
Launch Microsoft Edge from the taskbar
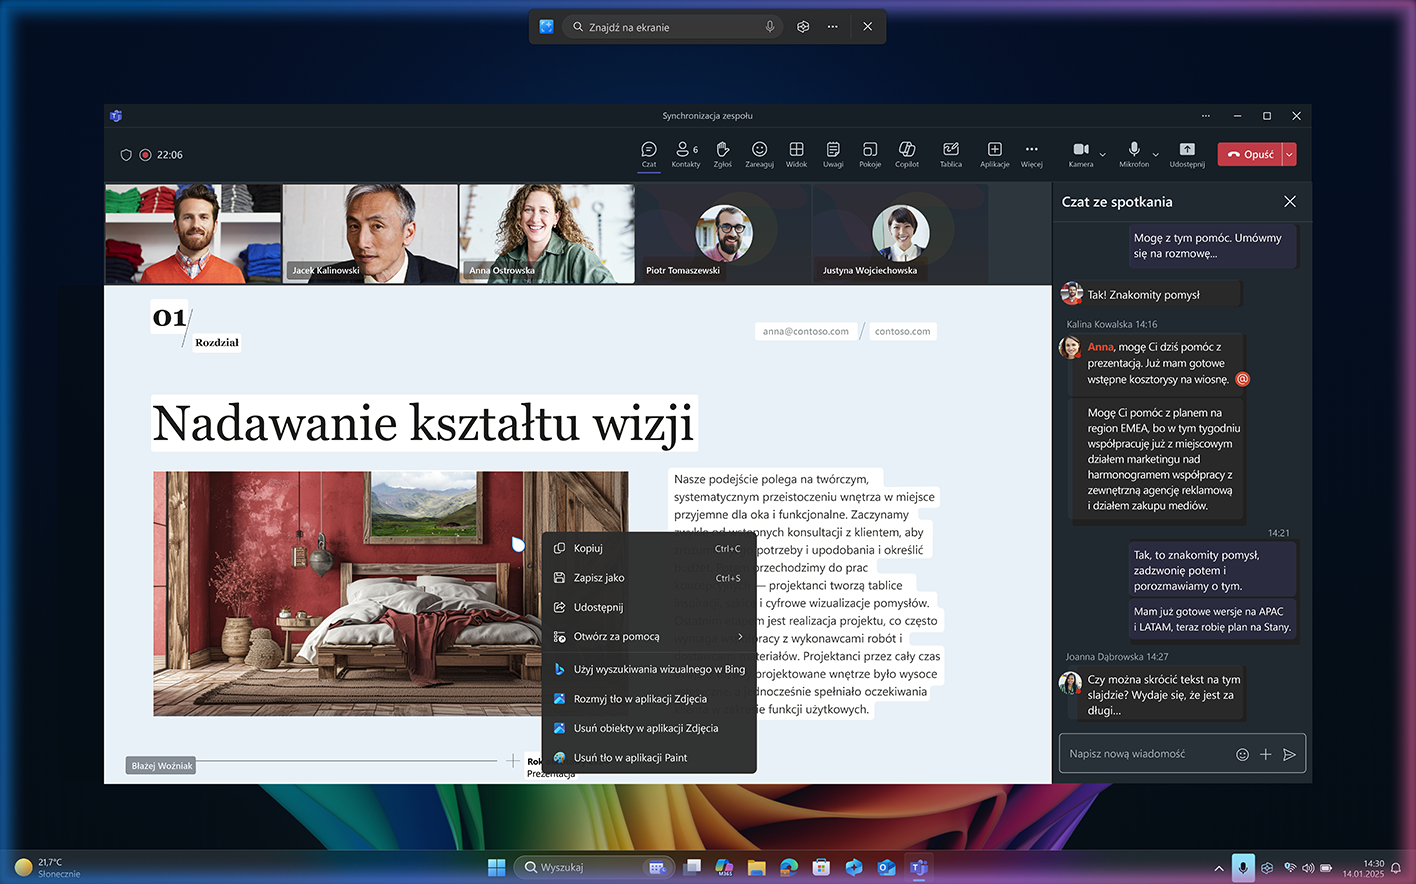(x=789, y=867)
